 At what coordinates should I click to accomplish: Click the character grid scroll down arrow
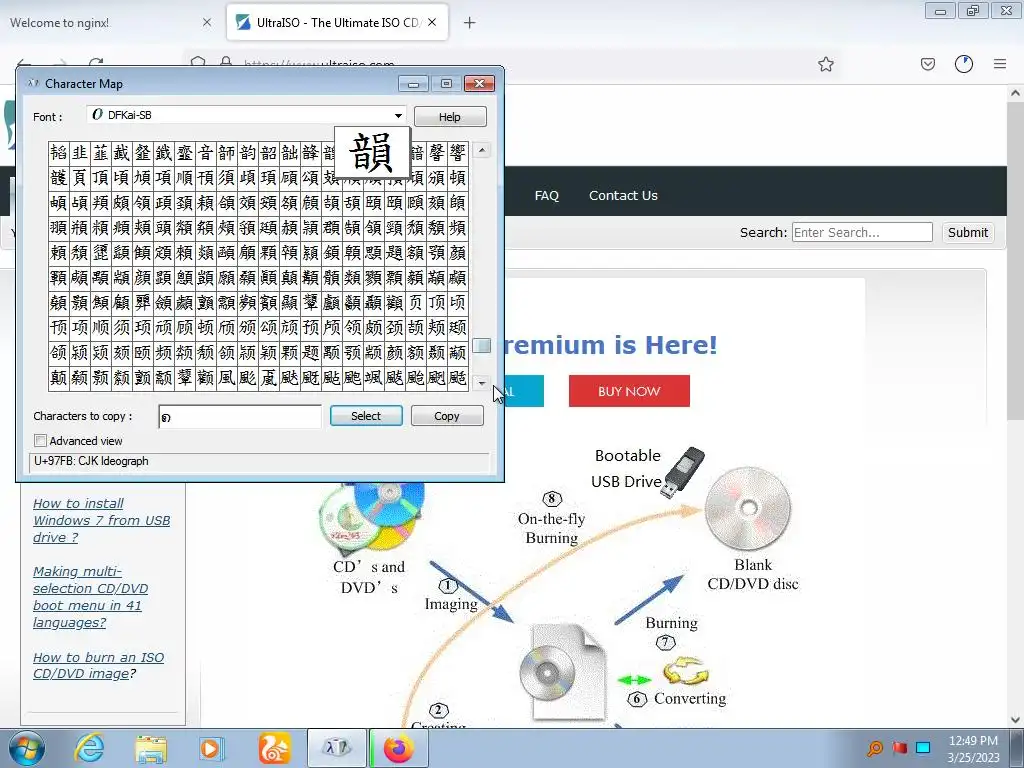click(x=481, y=383)
